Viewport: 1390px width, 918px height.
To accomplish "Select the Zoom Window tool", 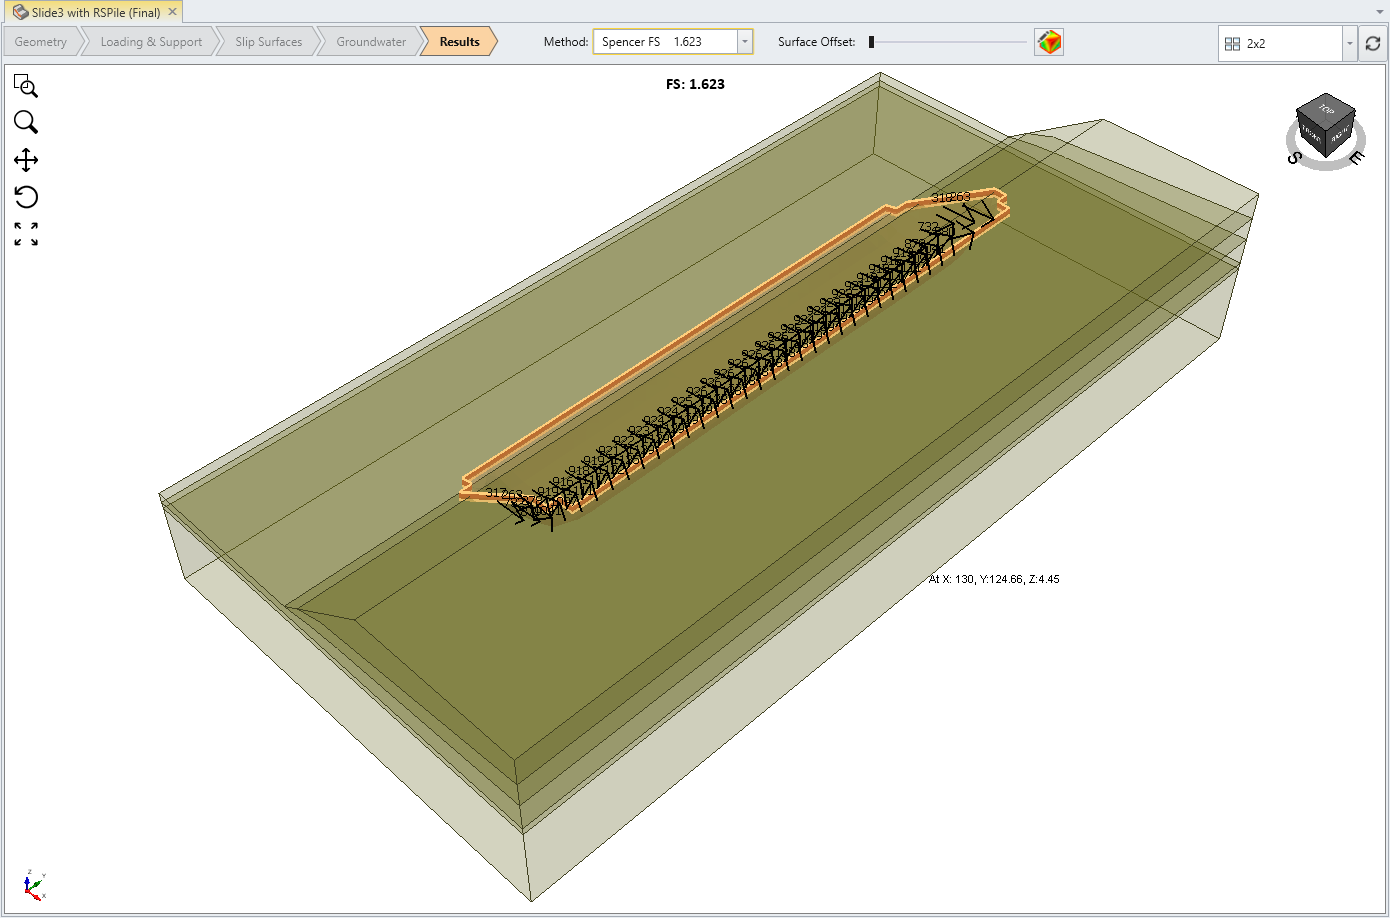I will click(26, 86).
